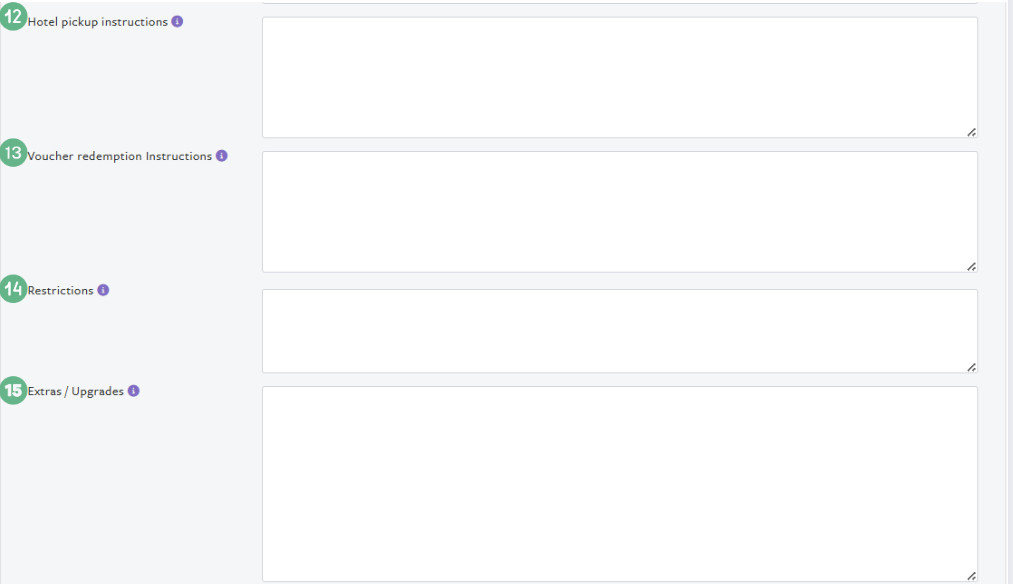
Task: Focus the Hotel pickup instructions text area
Action: point(620,78)
